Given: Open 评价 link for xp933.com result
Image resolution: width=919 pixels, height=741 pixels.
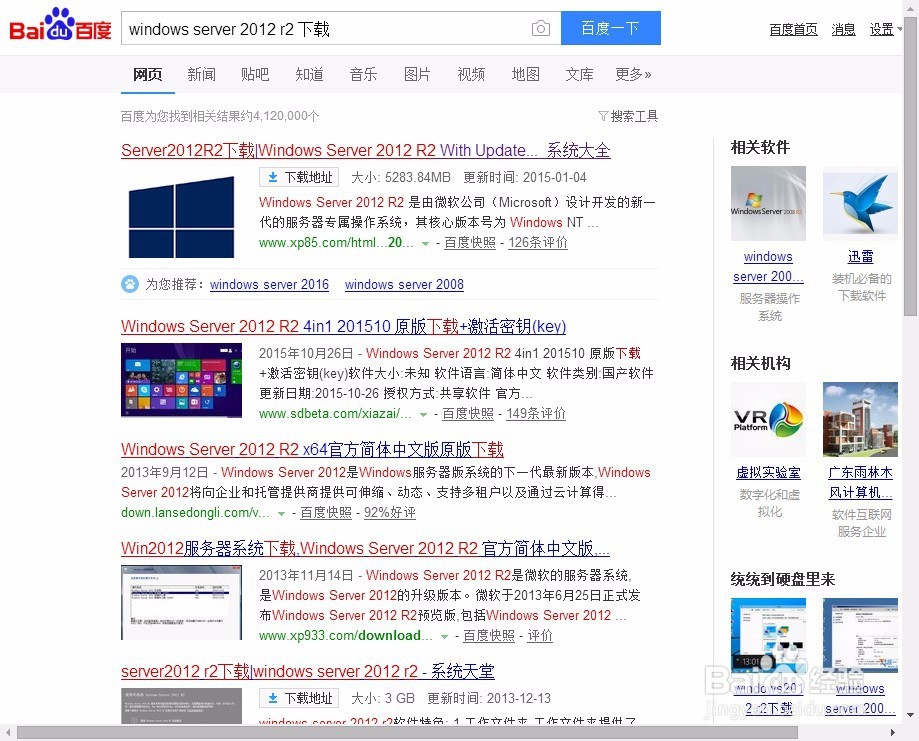Looking at the screenshot, I should (x=540, y=636).
